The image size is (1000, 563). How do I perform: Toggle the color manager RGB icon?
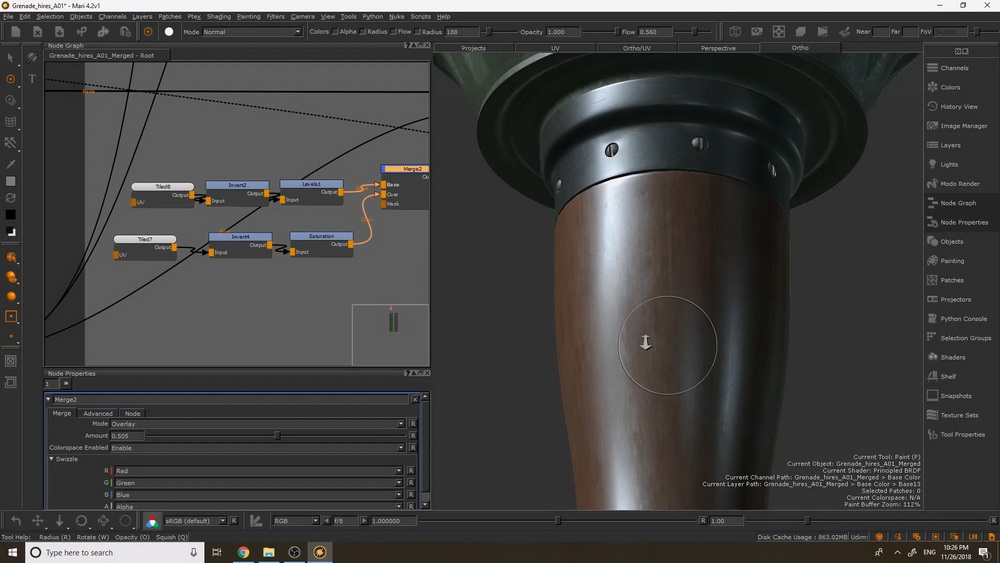(x=152, y=521)
